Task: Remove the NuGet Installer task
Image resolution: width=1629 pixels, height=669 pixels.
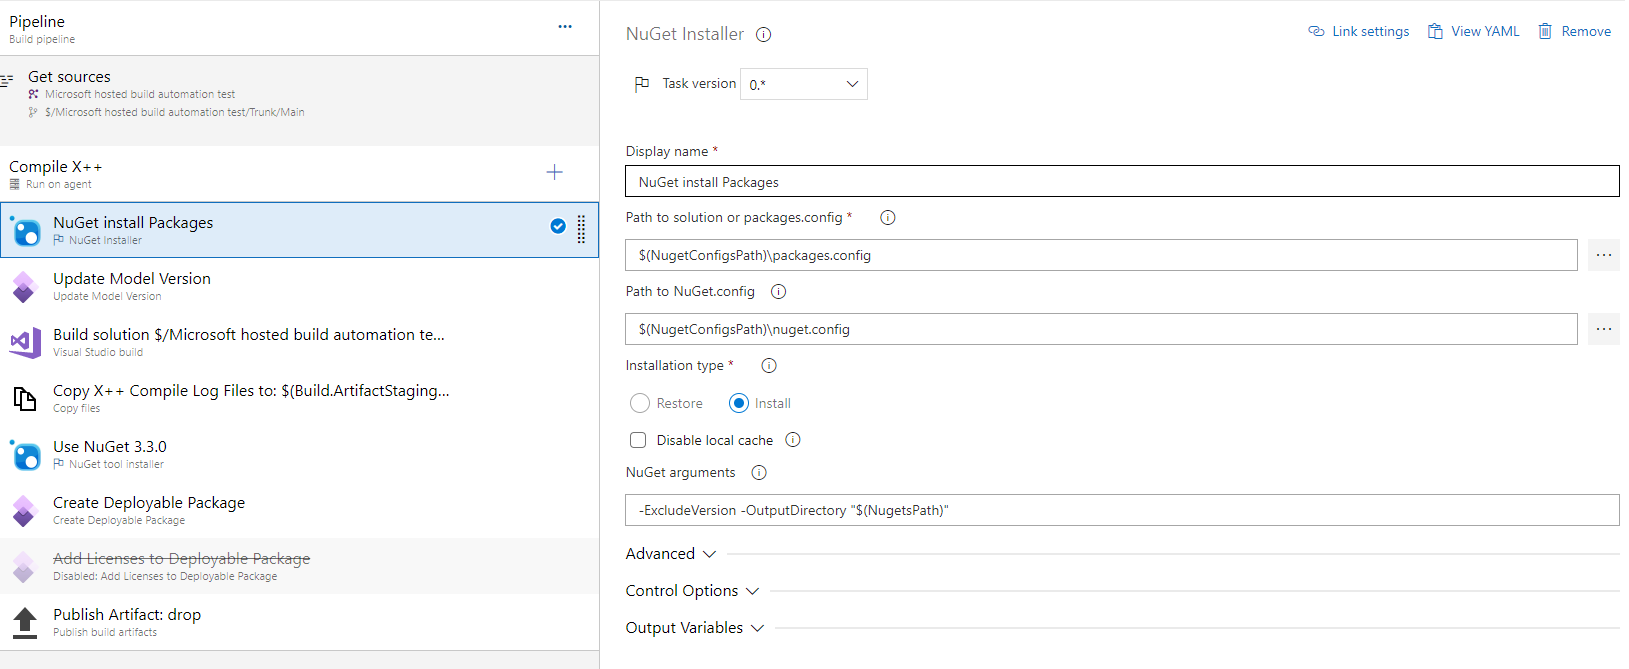Action: coord(1575,31)
